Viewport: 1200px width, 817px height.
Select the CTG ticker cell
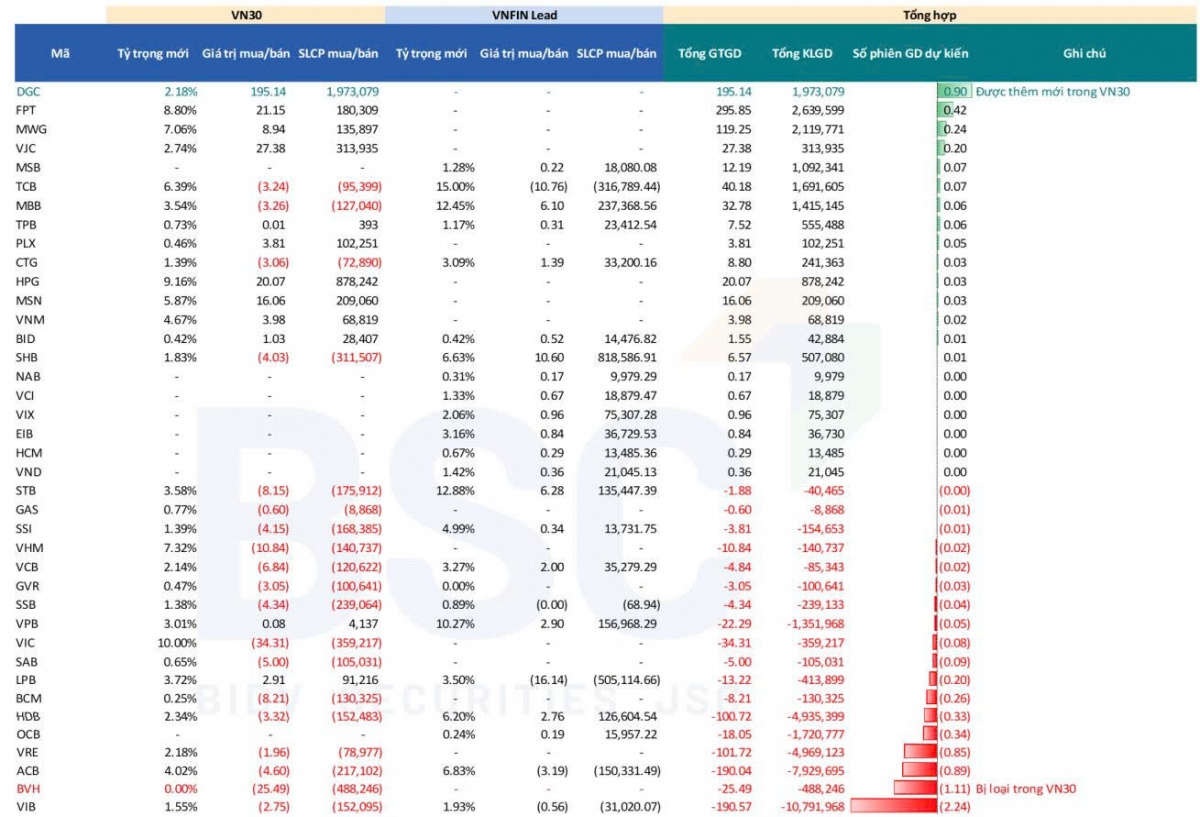pyautogui.click(x=27, y=262)
